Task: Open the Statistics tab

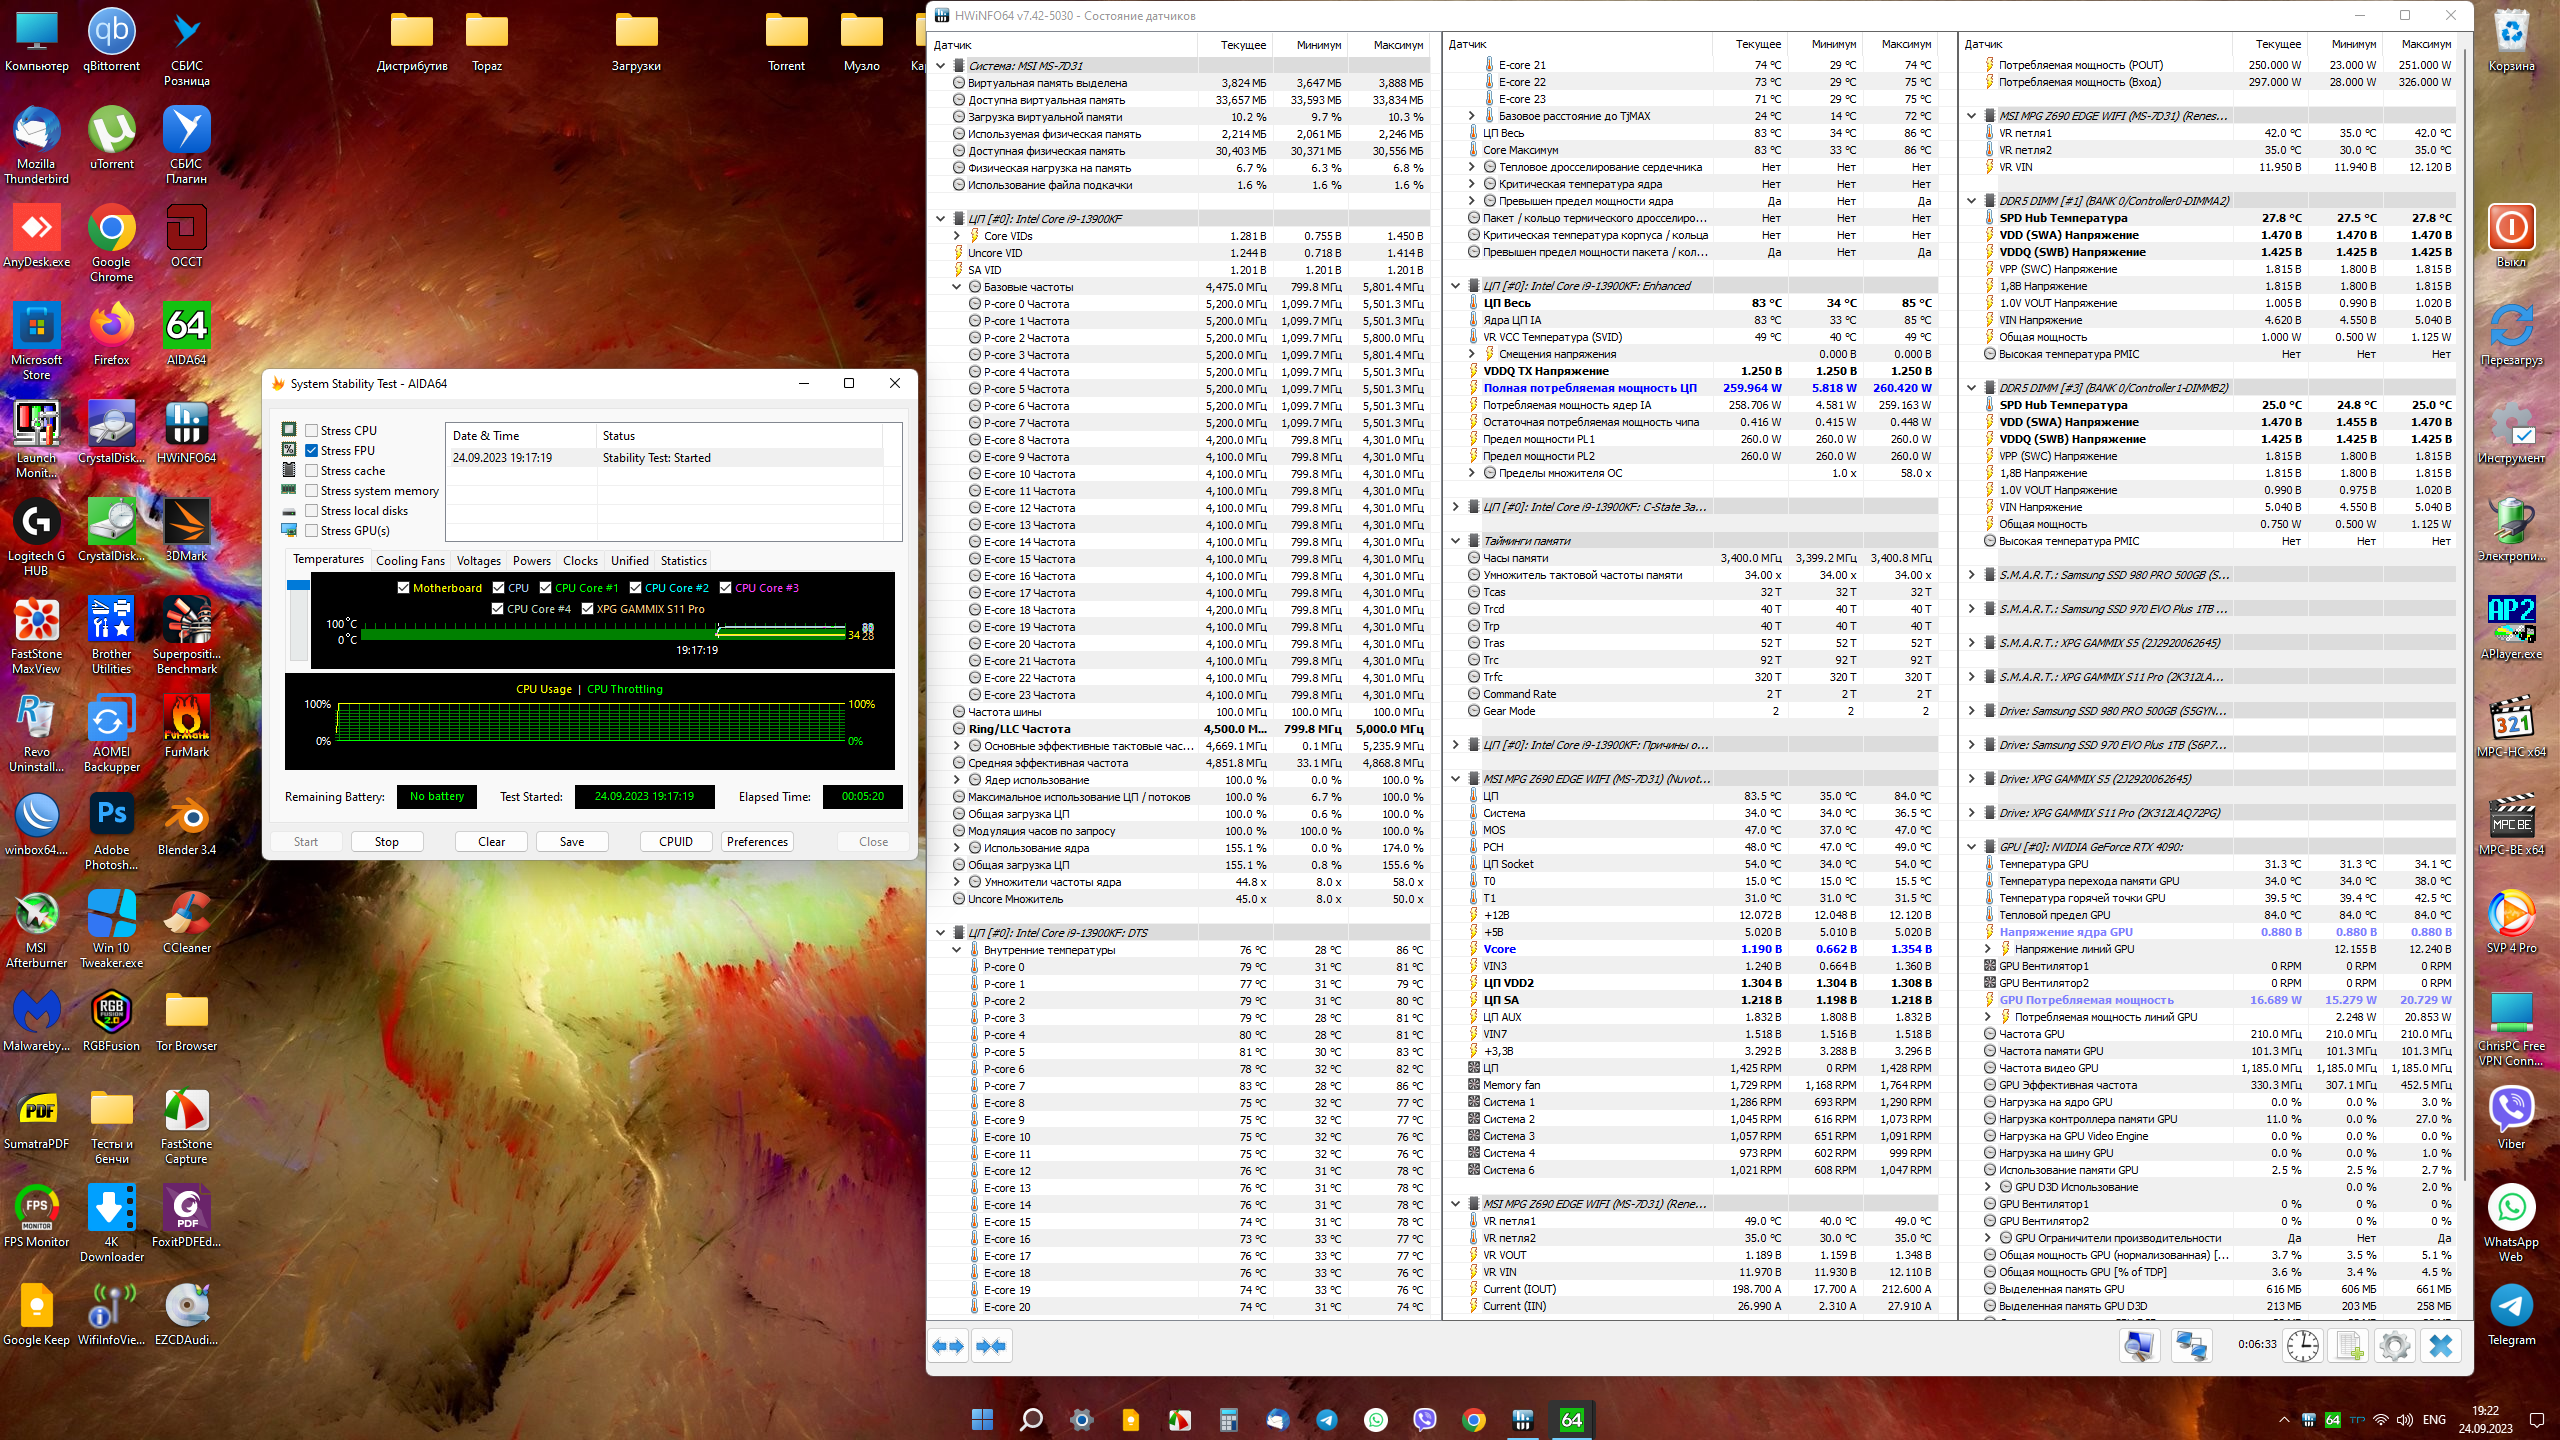Action: coord(683,561)
